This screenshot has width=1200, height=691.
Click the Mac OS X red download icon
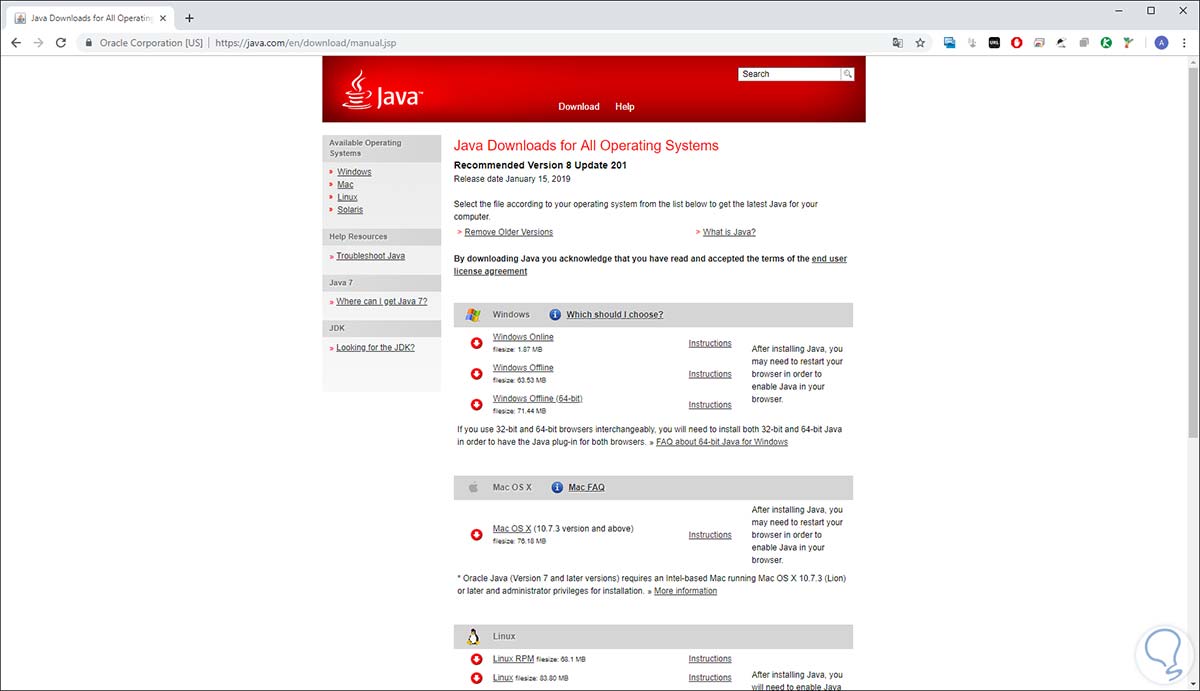(x=476, y=535)
